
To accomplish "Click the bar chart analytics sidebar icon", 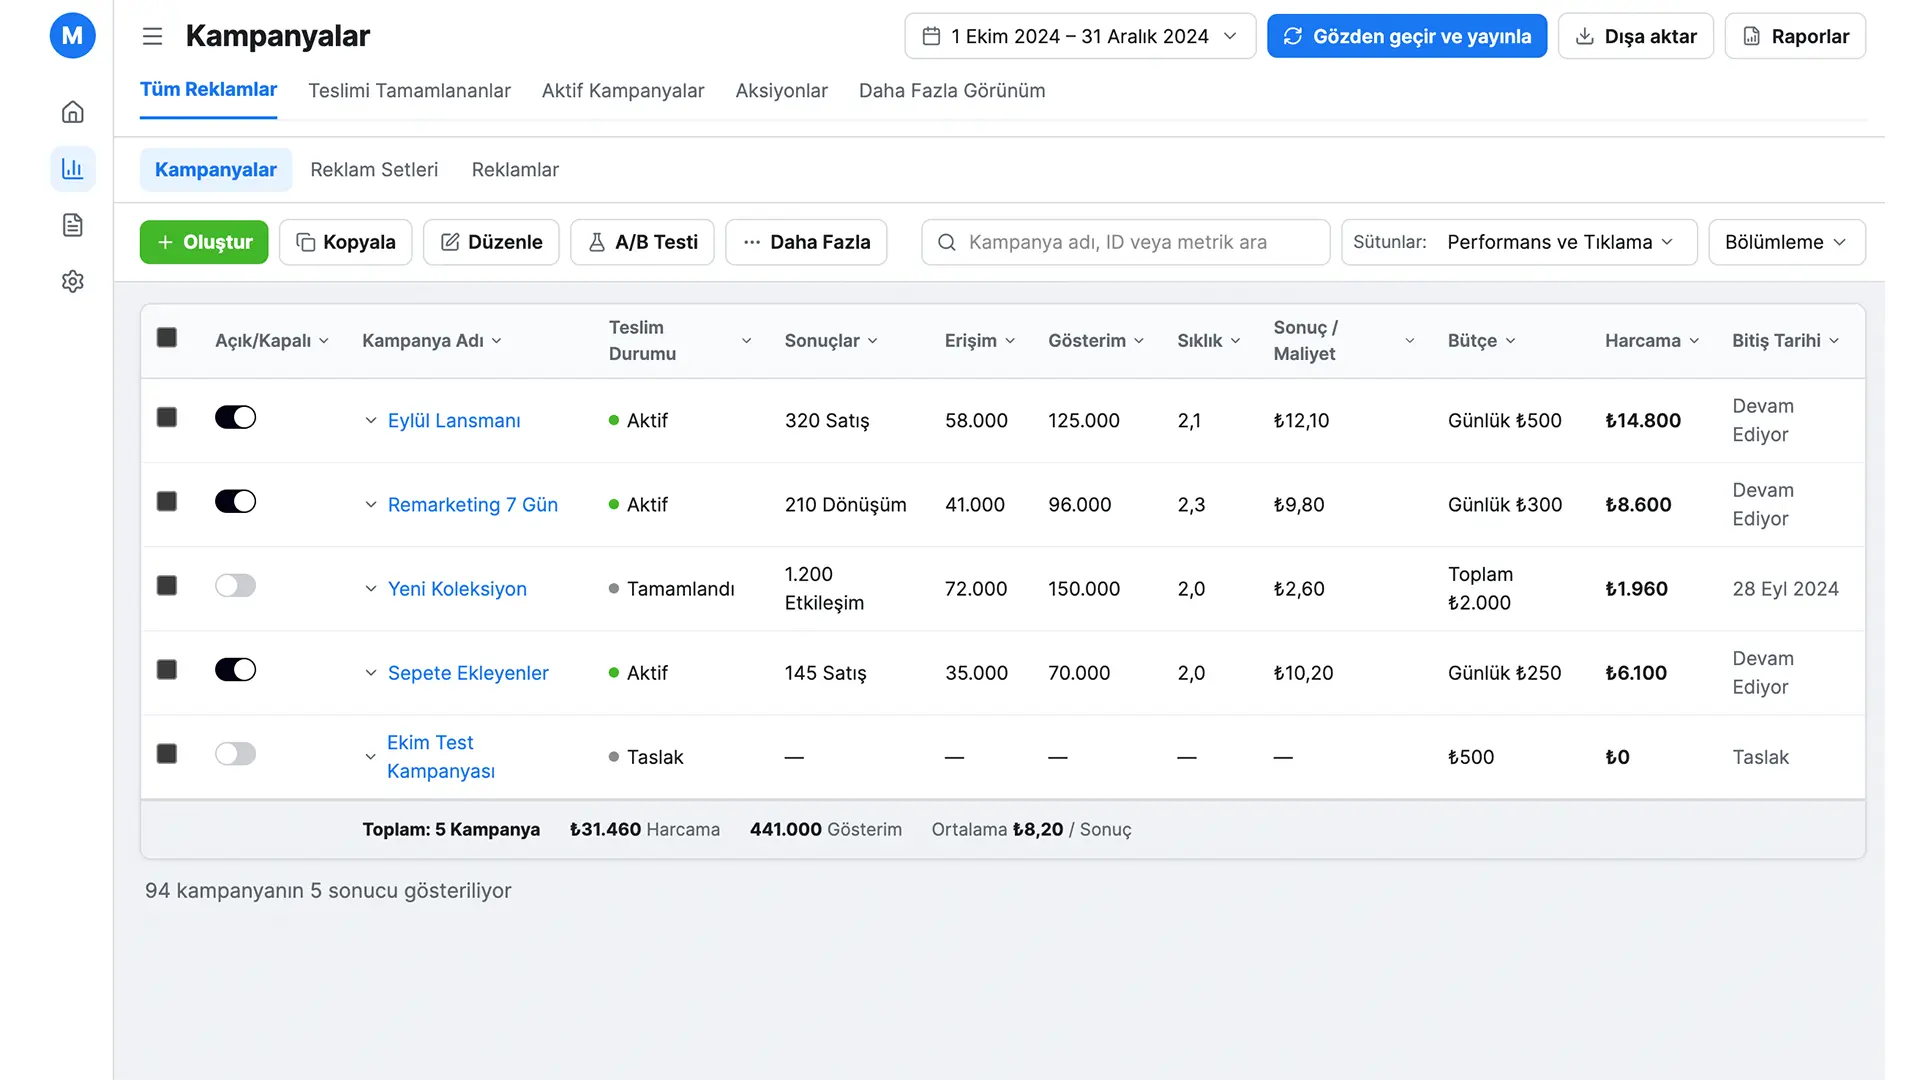I will (72, 169).
